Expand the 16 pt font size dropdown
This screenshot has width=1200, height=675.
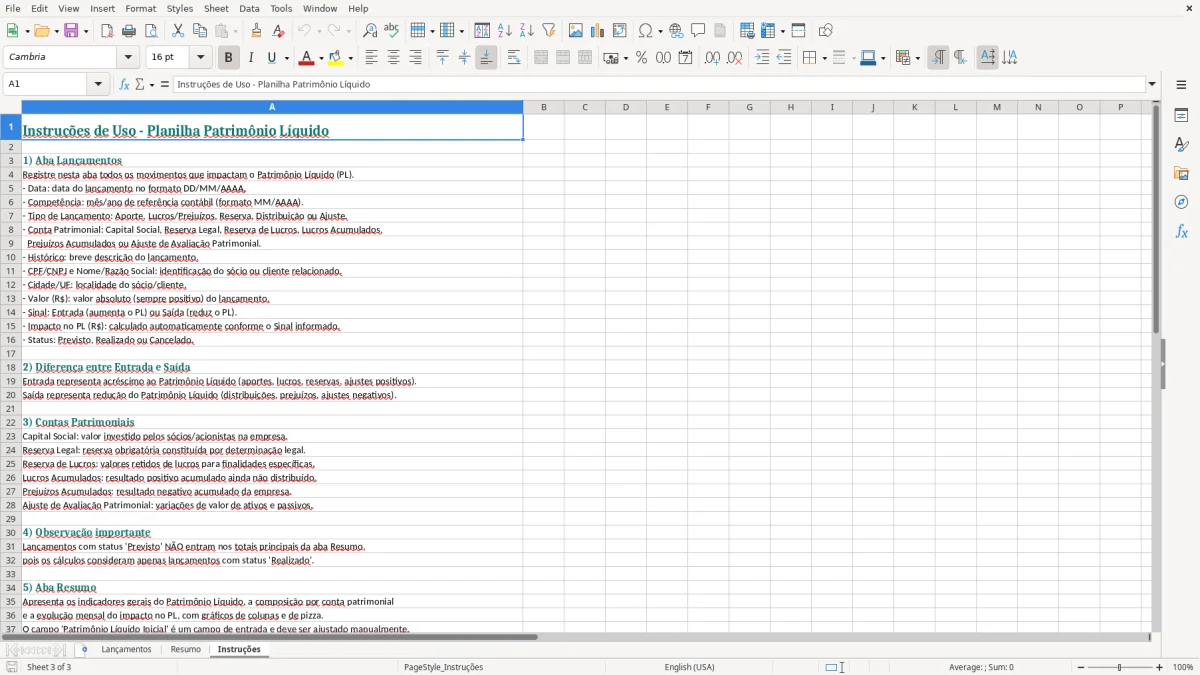click(201, 58)
